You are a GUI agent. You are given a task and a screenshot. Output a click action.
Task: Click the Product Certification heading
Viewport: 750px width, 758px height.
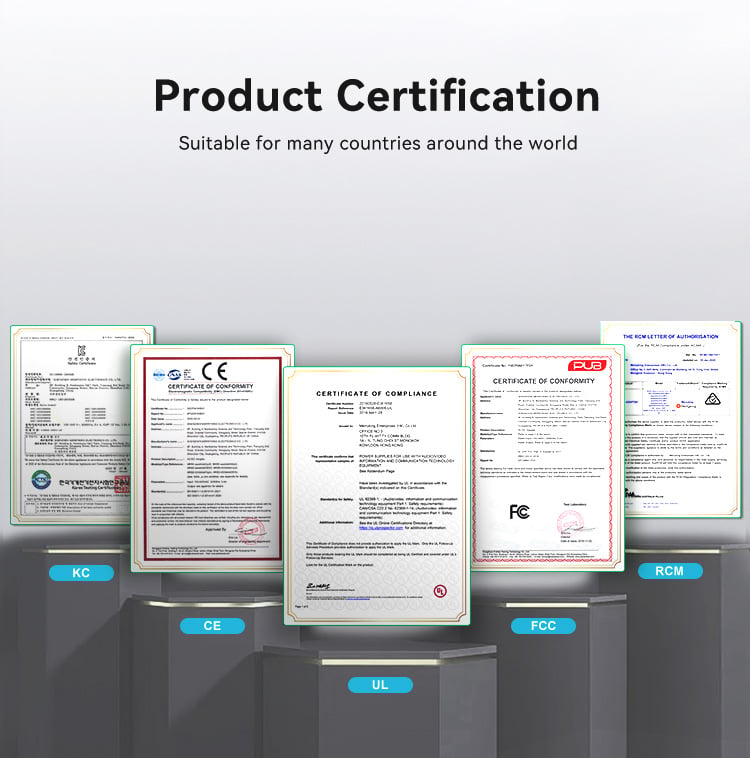[377, 96]
